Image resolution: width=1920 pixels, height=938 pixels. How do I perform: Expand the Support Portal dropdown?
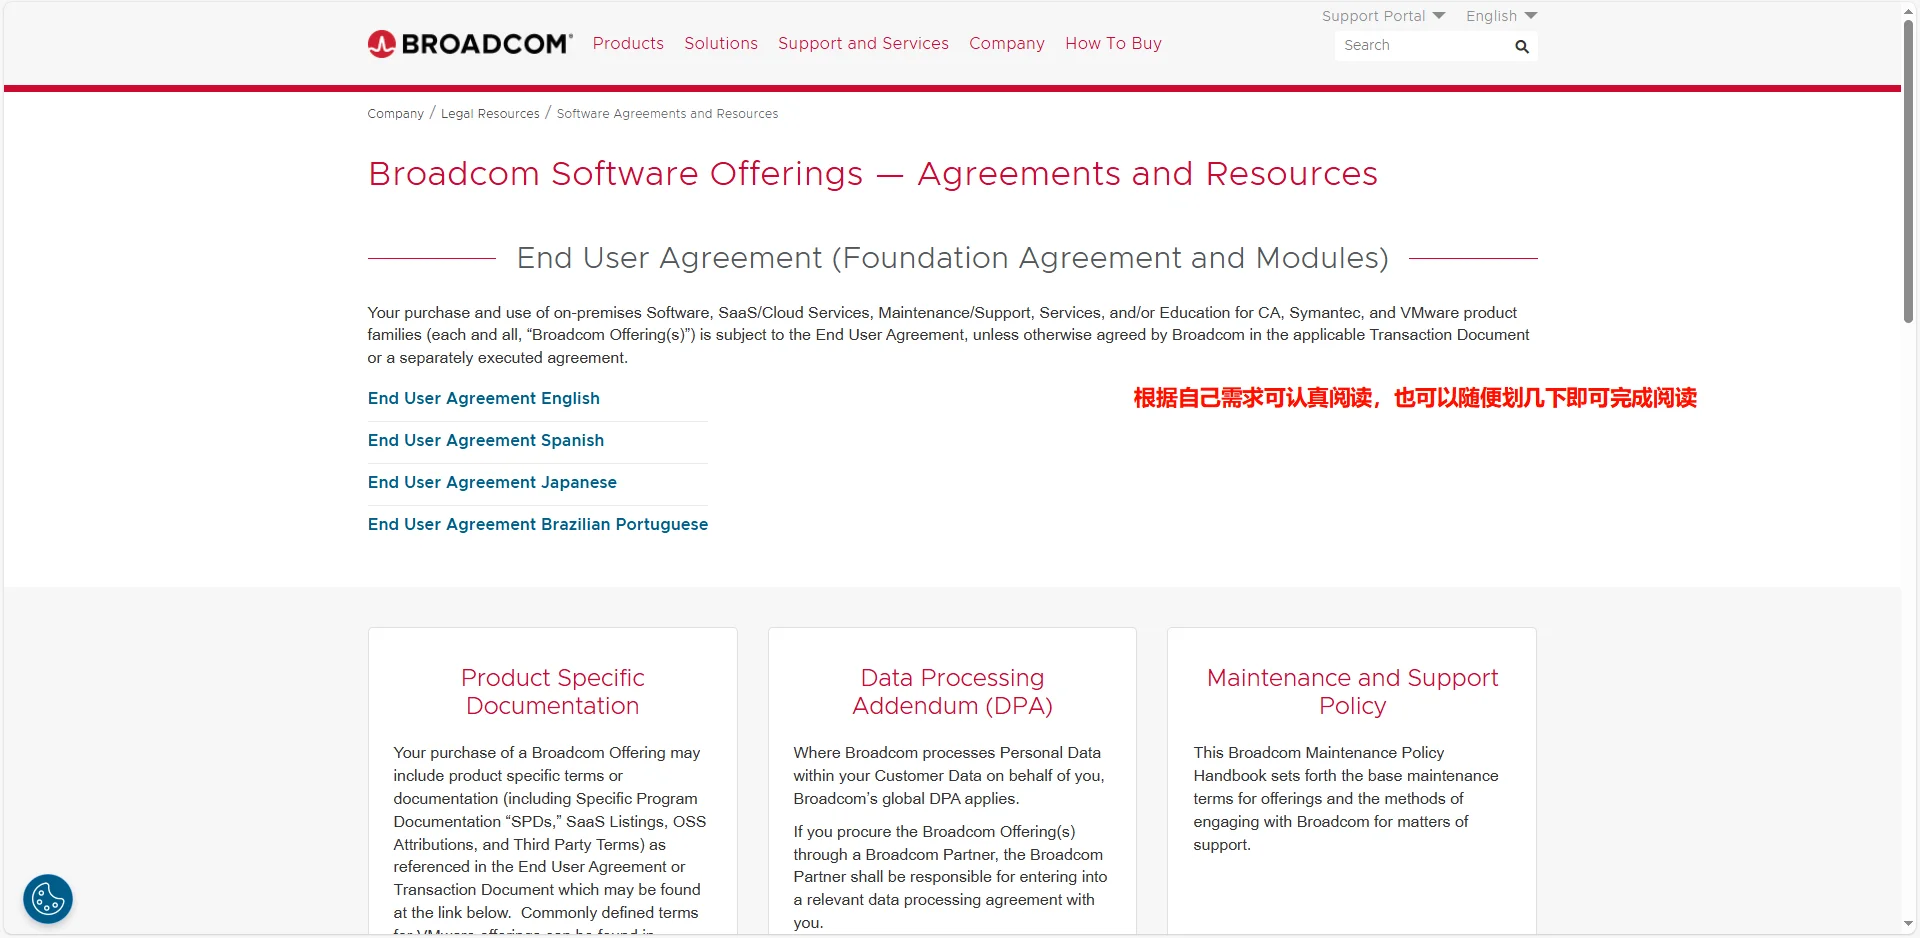pos(1383,16)
